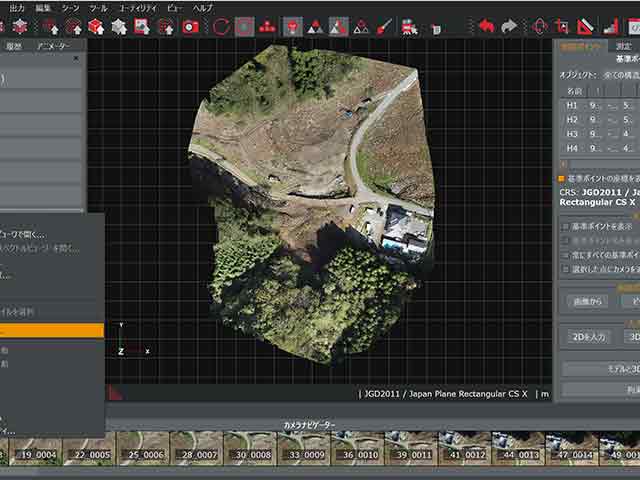Toggle the 選択した点にカメラを checkbox
This screenshot has width=640, height=480.
pyautogui.click(x=565, y=269)
